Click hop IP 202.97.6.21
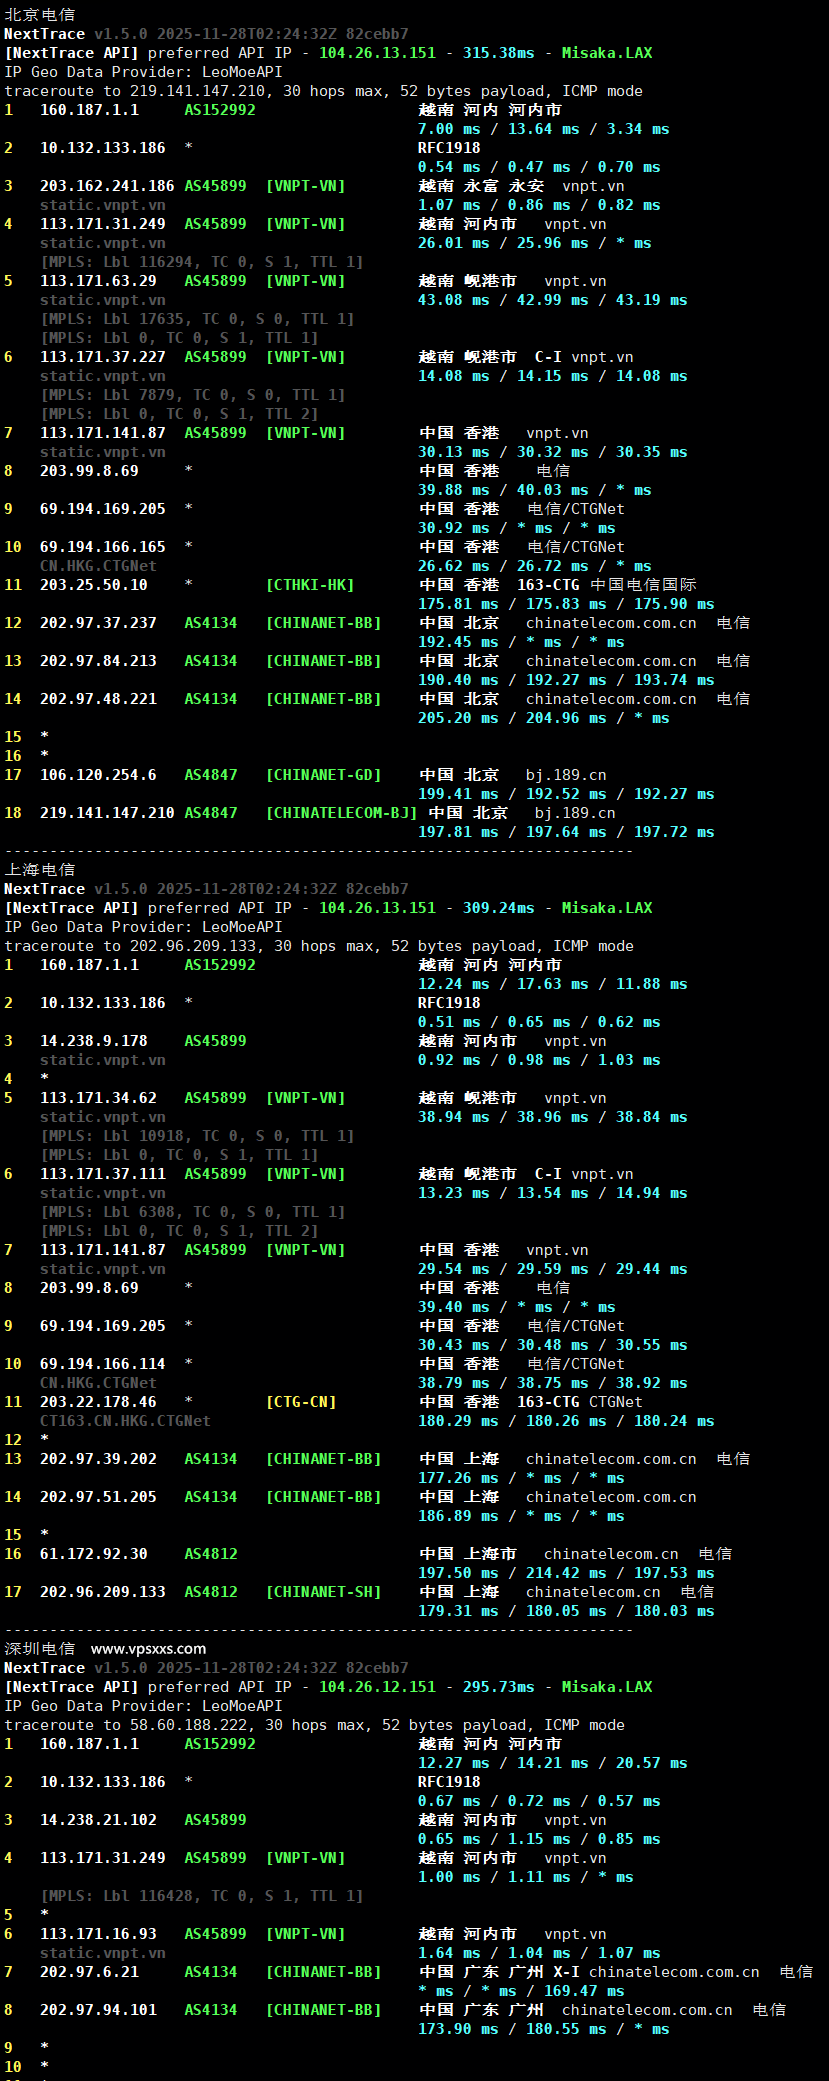This screenshot has width=829, height=2081. (89, 1972)
